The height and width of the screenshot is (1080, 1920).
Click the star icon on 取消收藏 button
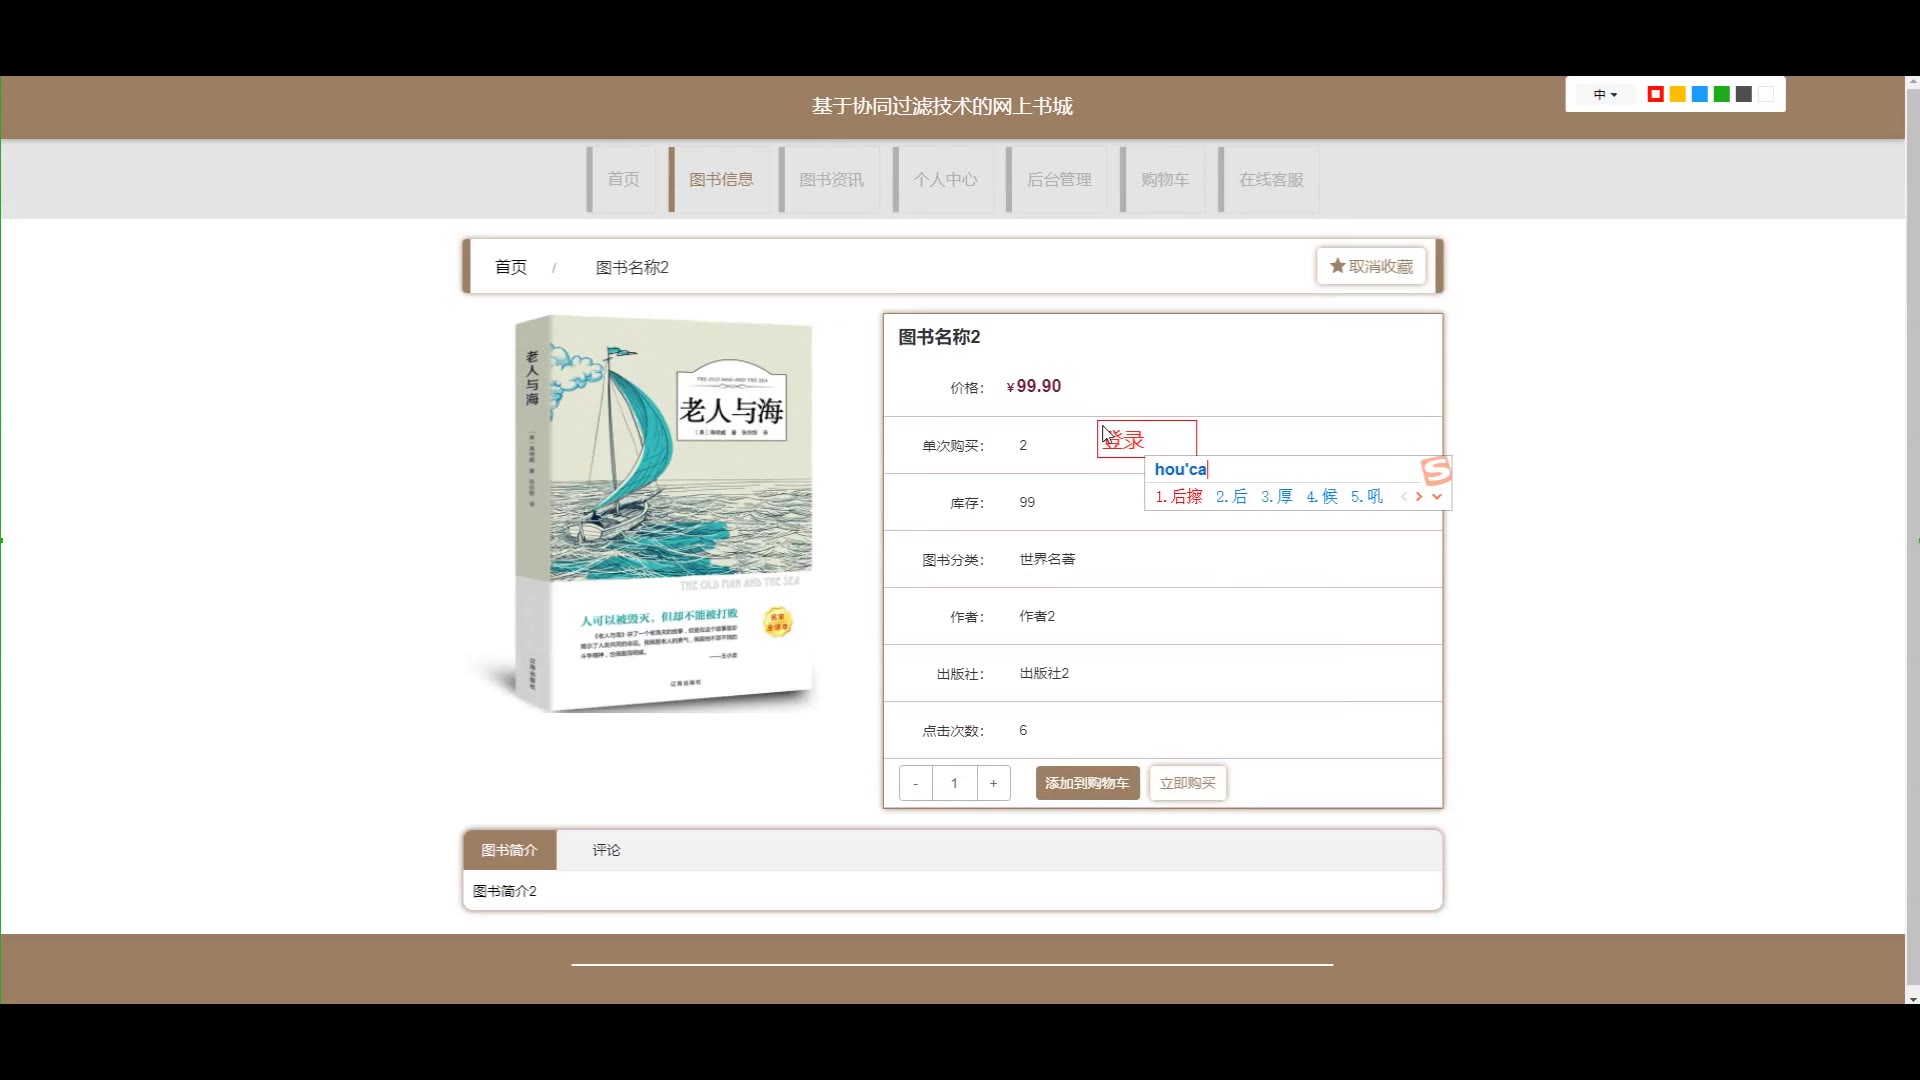pyautogui.click(x=1337, y=266)
